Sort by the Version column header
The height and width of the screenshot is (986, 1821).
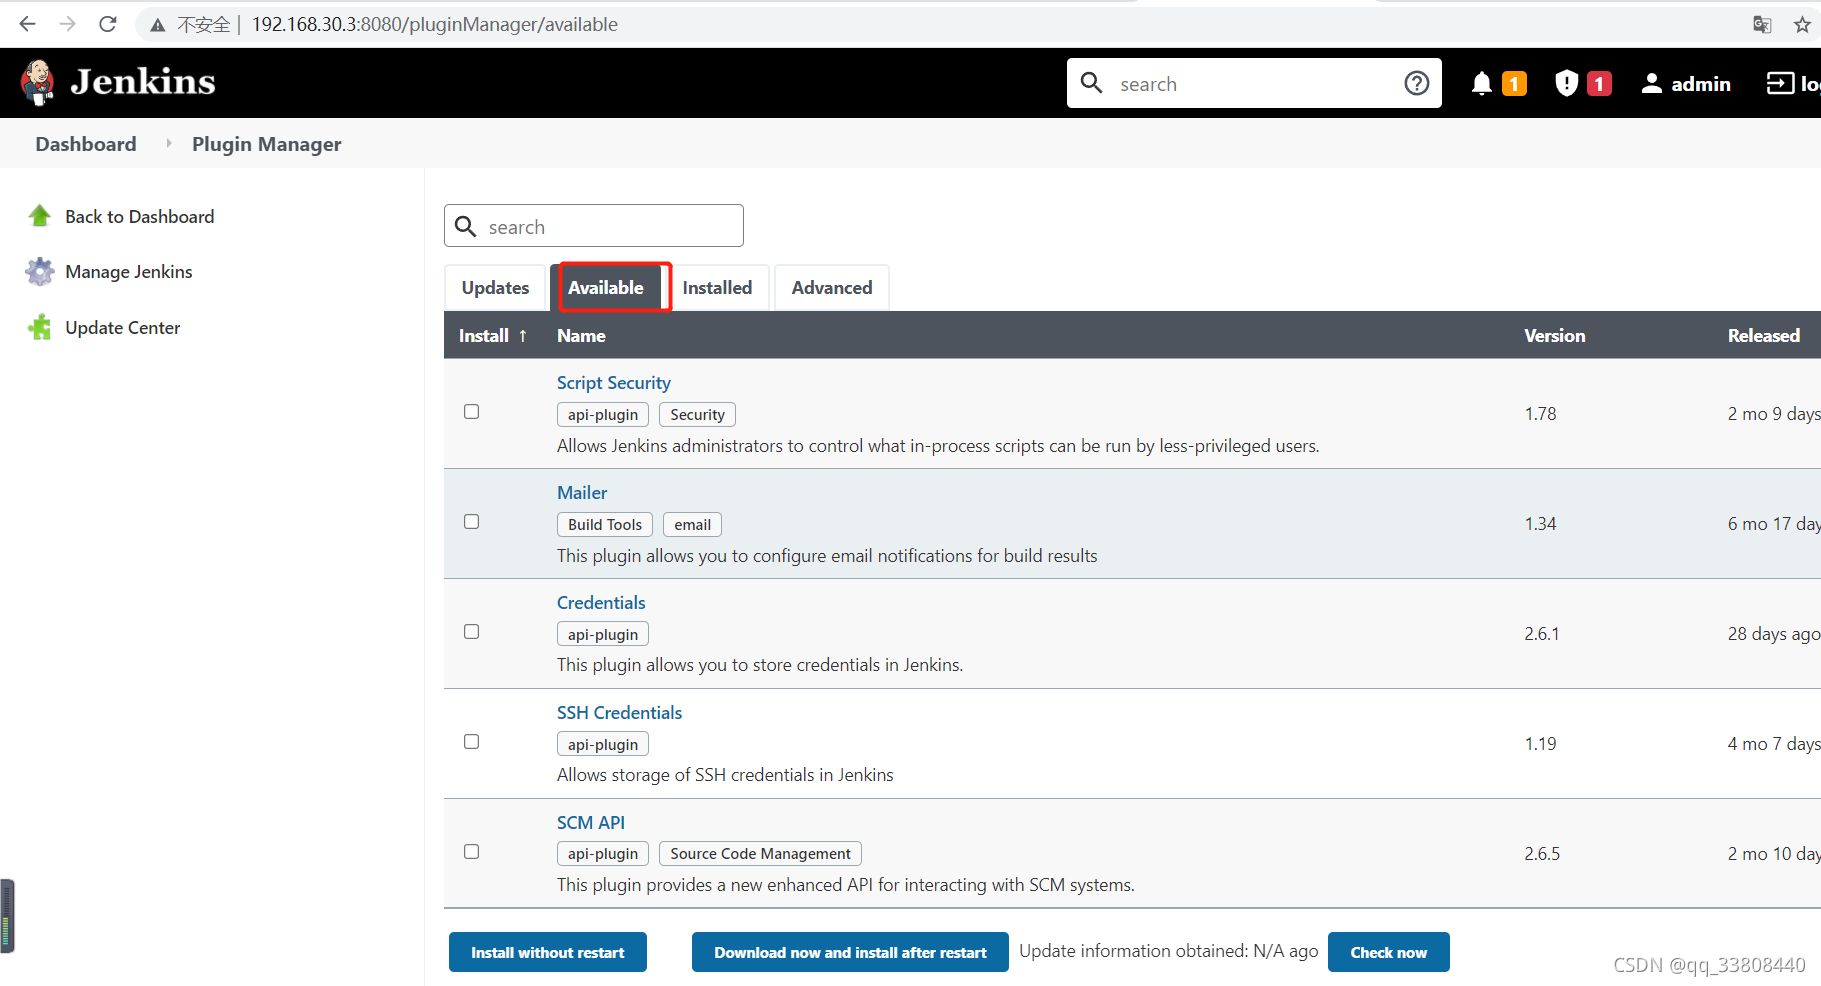click(1555, 336)
